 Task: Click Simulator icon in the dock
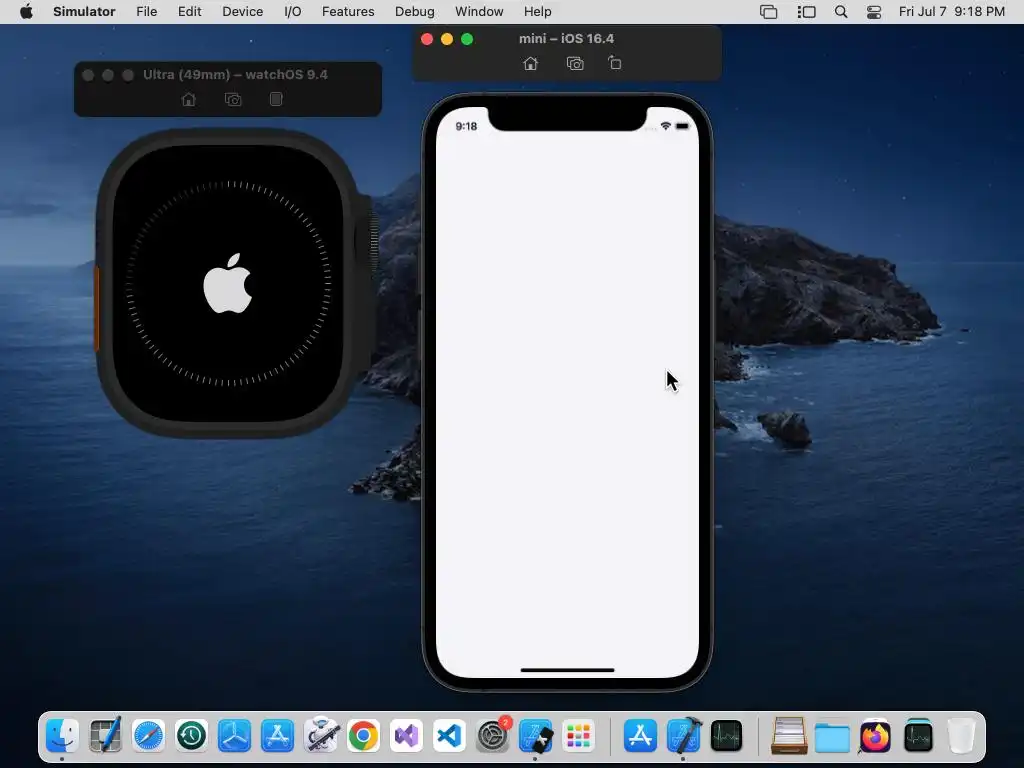[x=536, y=736]
